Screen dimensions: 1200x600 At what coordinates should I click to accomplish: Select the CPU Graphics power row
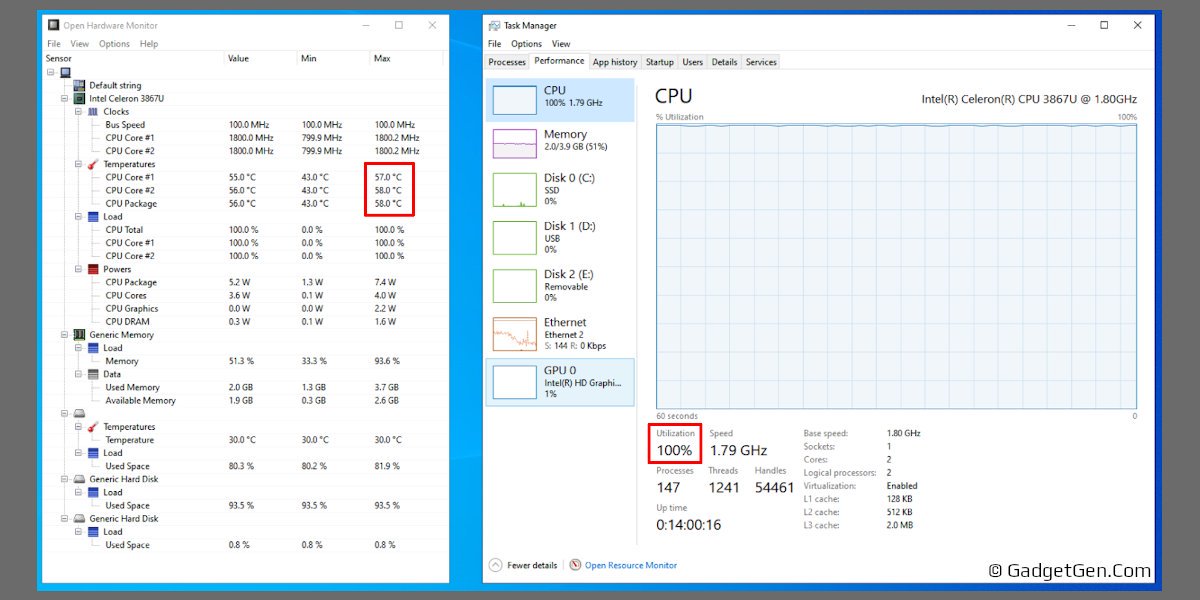pyautogui.click(x=243, y=308)
